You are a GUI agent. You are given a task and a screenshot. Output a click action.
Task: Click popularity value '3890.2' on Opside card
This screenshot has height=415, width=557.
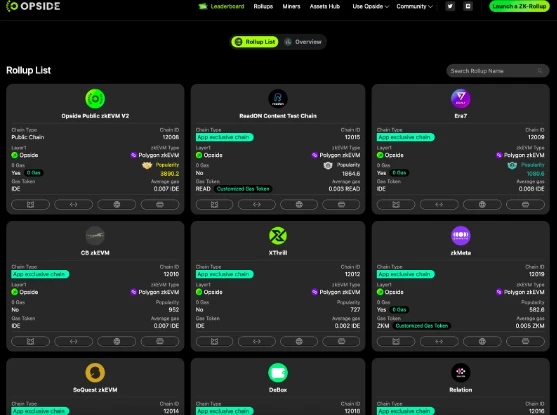point(170,174)
